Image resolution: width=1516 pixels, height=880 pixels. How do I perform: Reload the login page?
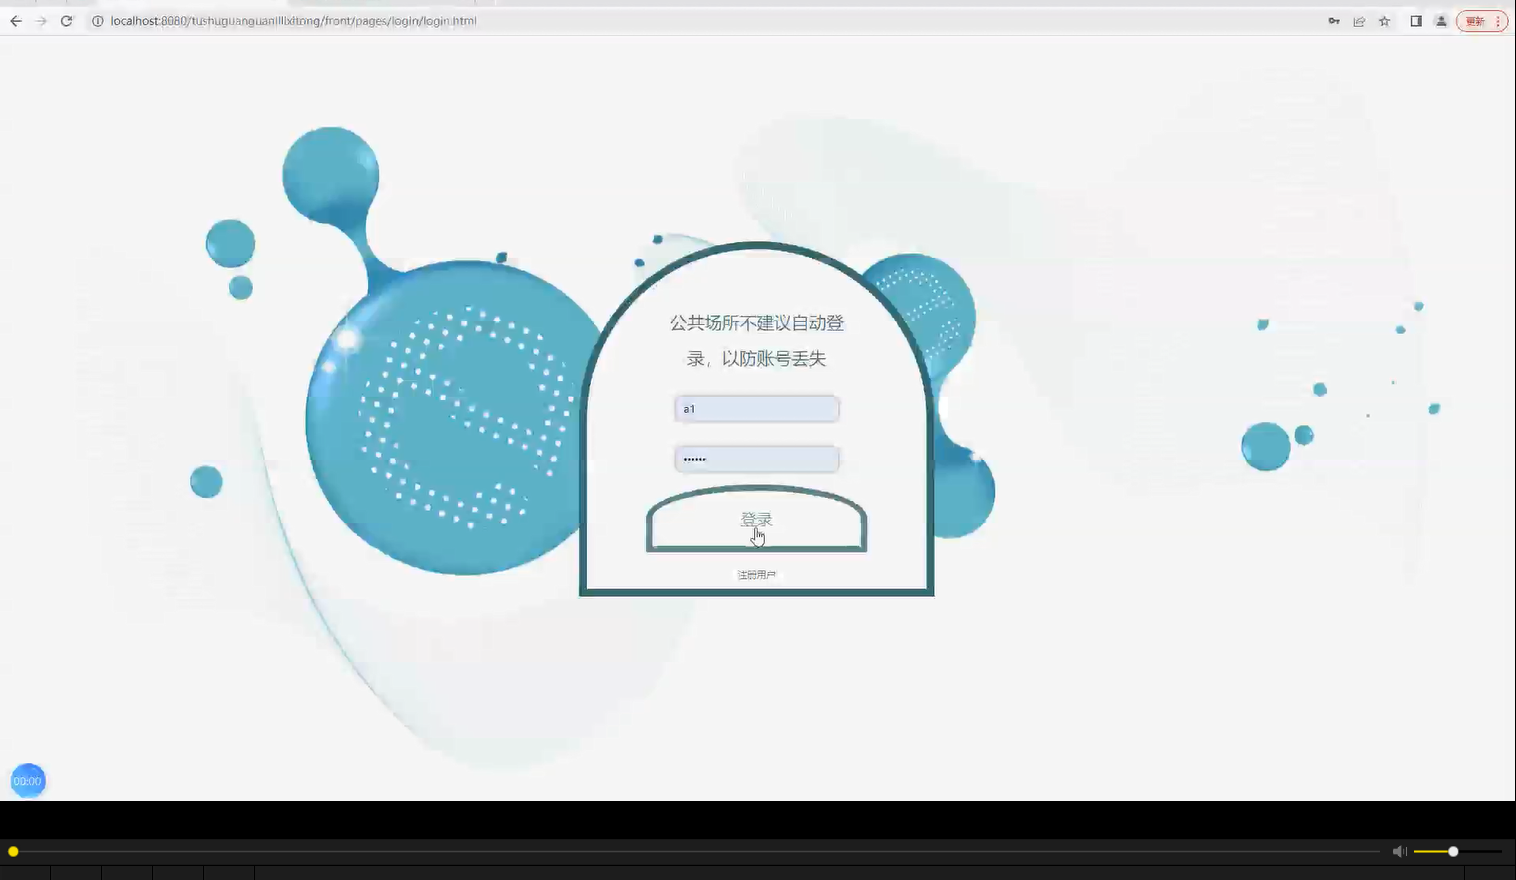[x=66, y=21]
